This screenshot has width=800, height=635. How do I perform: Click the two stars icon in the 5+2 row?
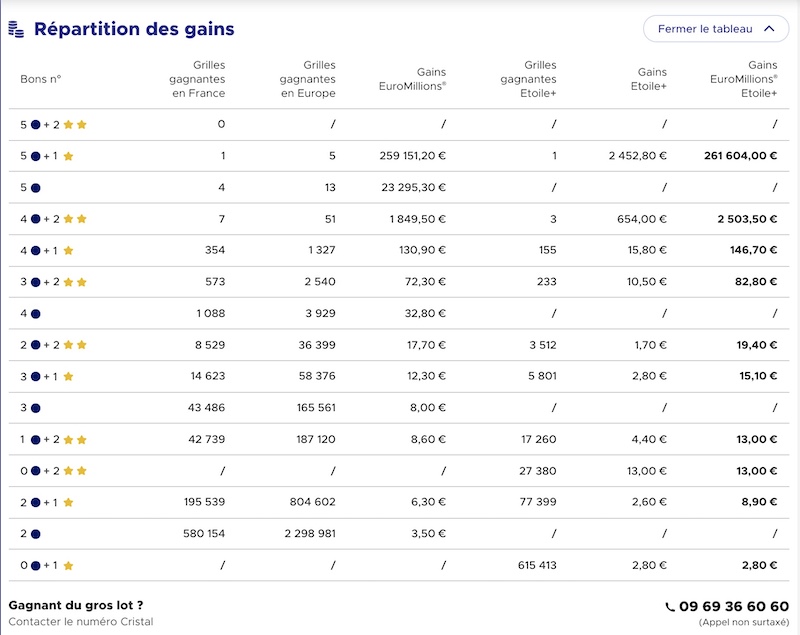coord(75,124)
